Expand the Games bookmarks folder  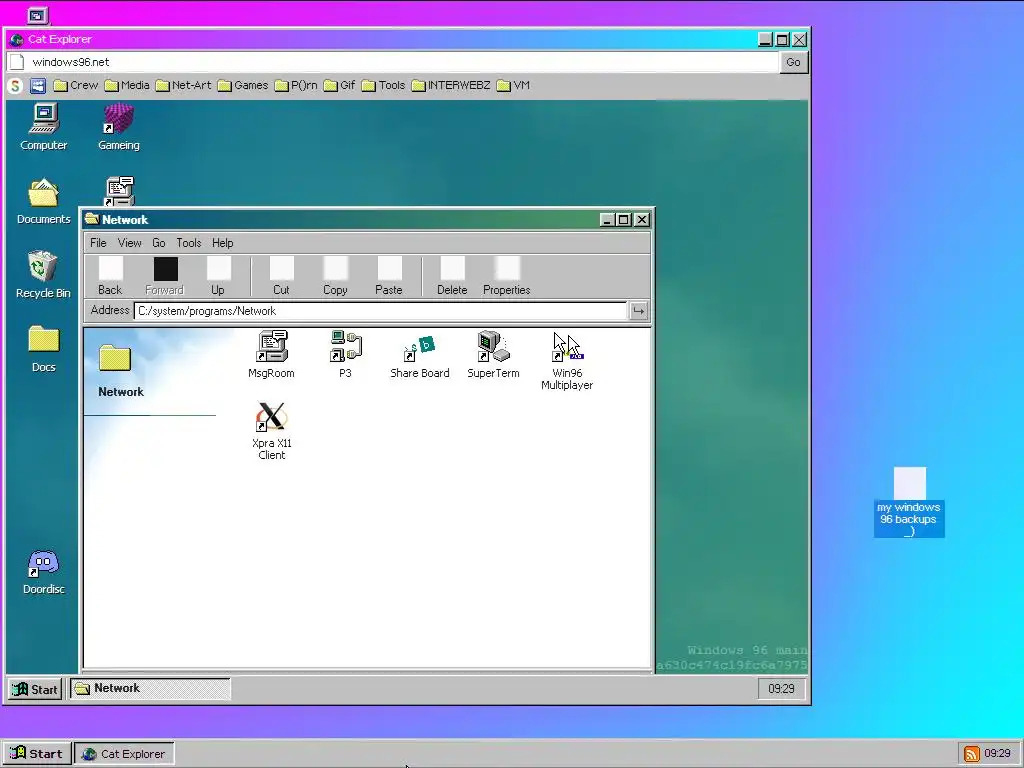tap(243, 86)
